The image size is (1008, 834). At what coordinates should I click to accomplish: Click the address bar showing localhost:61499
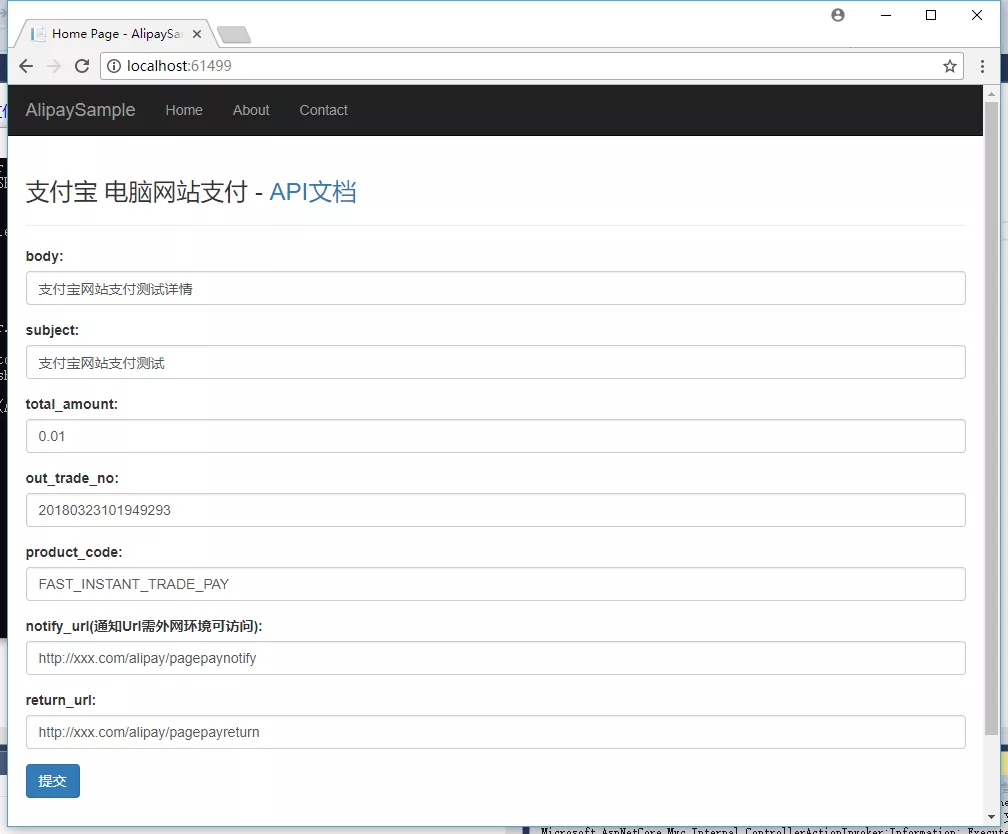(400, 66)
